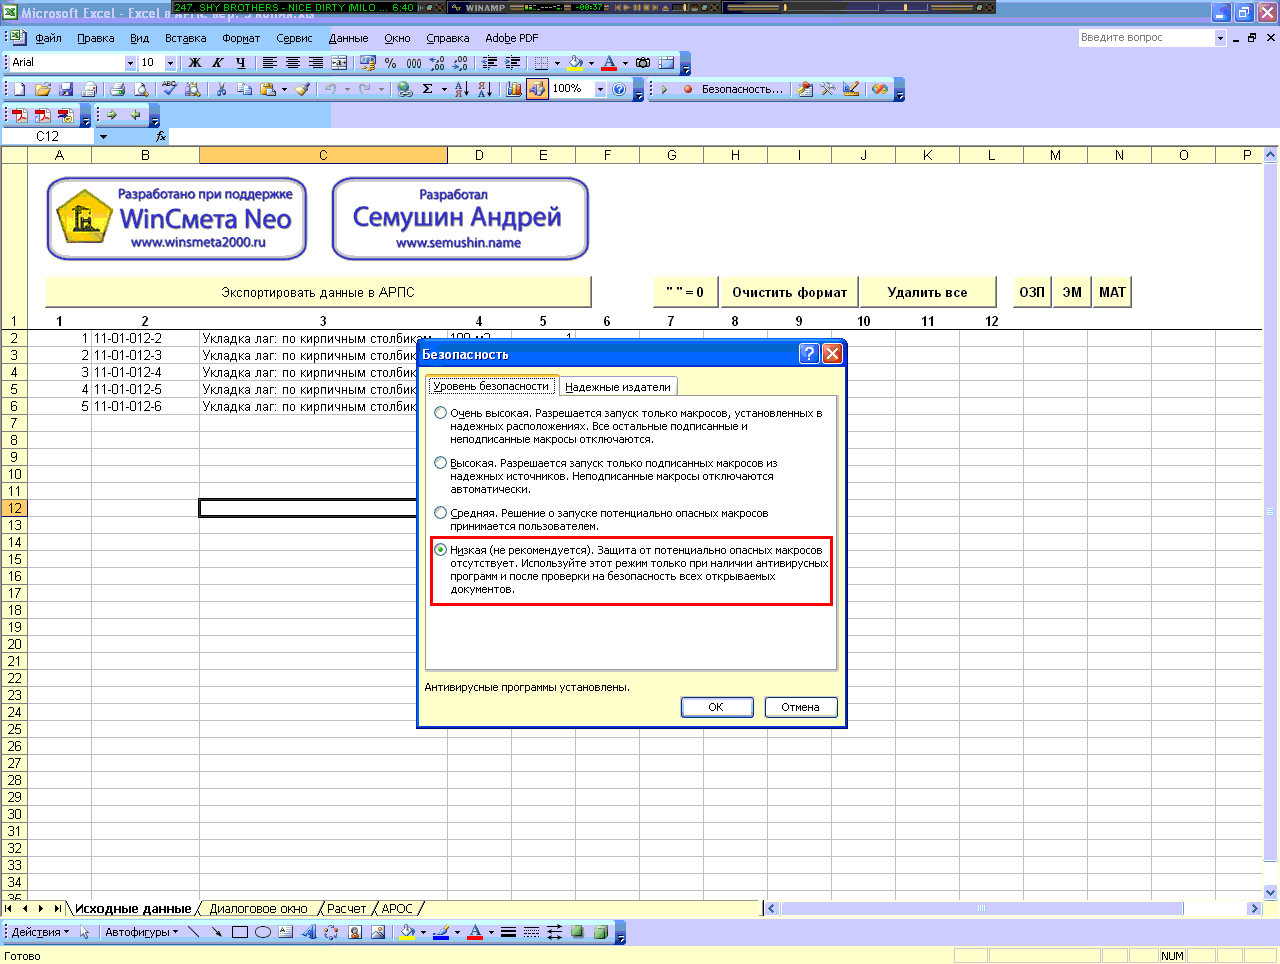Click the Visual Basic Editor icon
Image resolution: width=1280 pixels, height=964 pixels.
[805, 89]
